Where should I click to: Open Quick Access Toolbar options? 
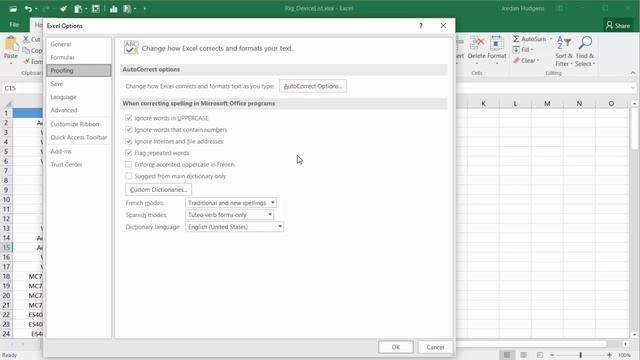pyautogui.click(x=78, y=138)
